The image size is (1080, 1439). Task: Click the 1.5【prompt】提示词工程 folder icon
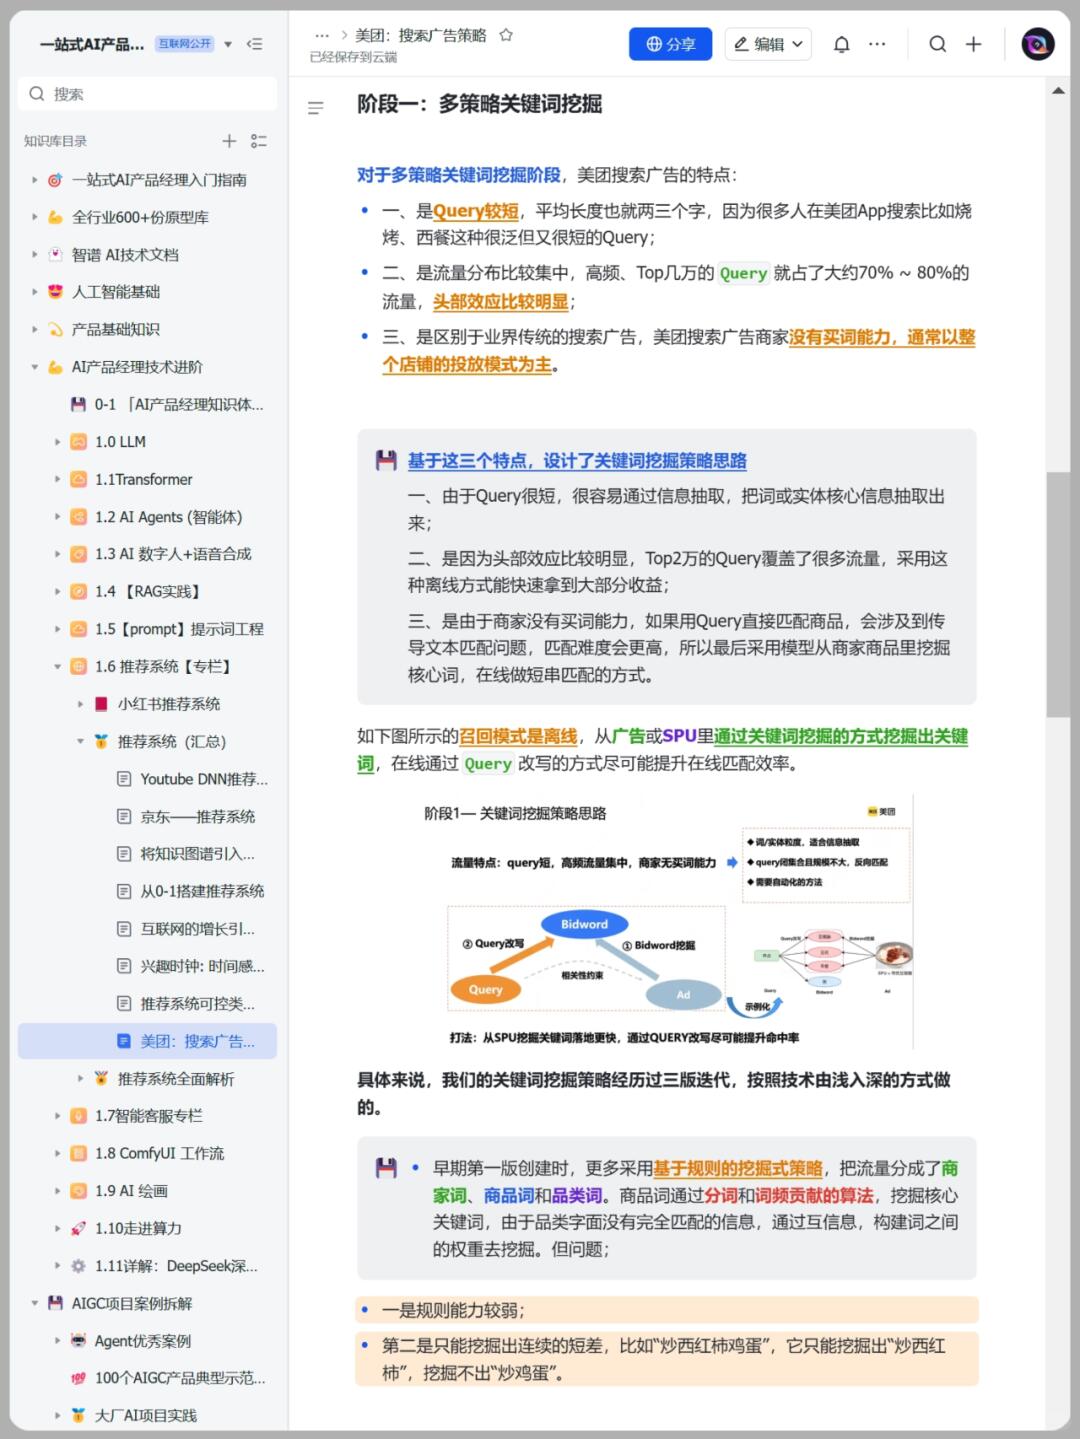(78, 629)
